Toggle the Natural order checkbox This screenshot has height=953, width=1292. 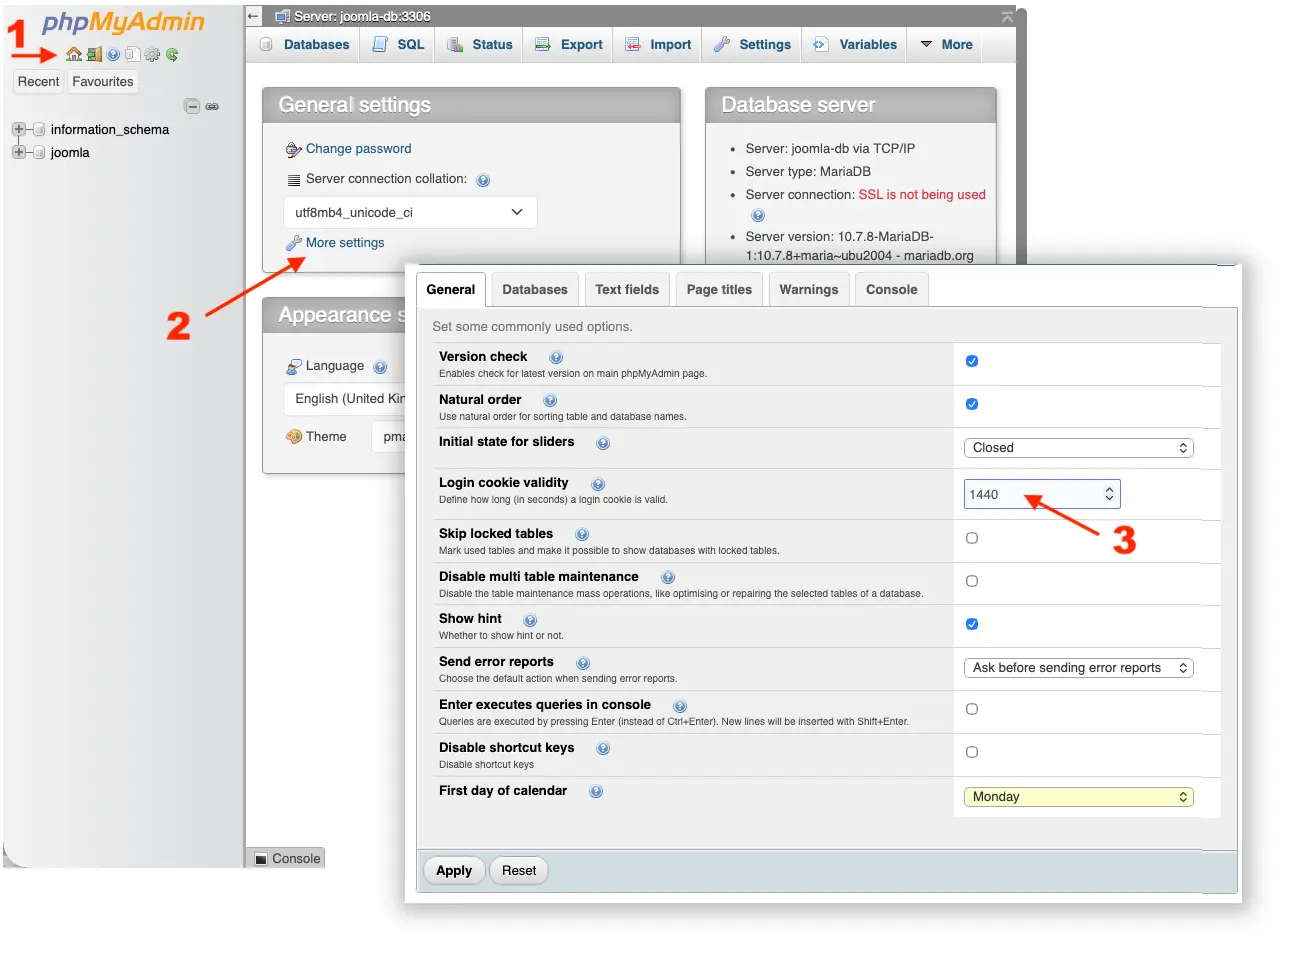pyautogui.click(x=972, y=404)
